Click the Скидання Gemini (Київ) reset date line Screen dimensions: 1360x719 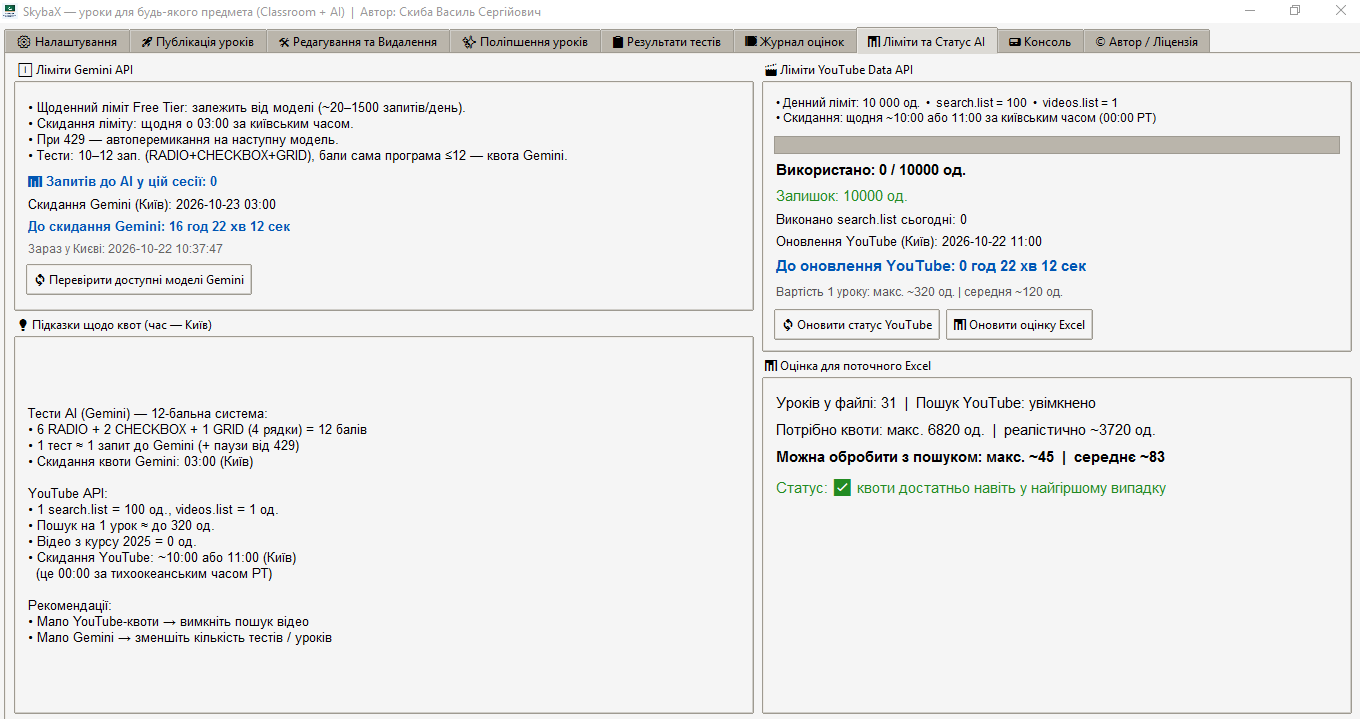[x=152, y=204]
